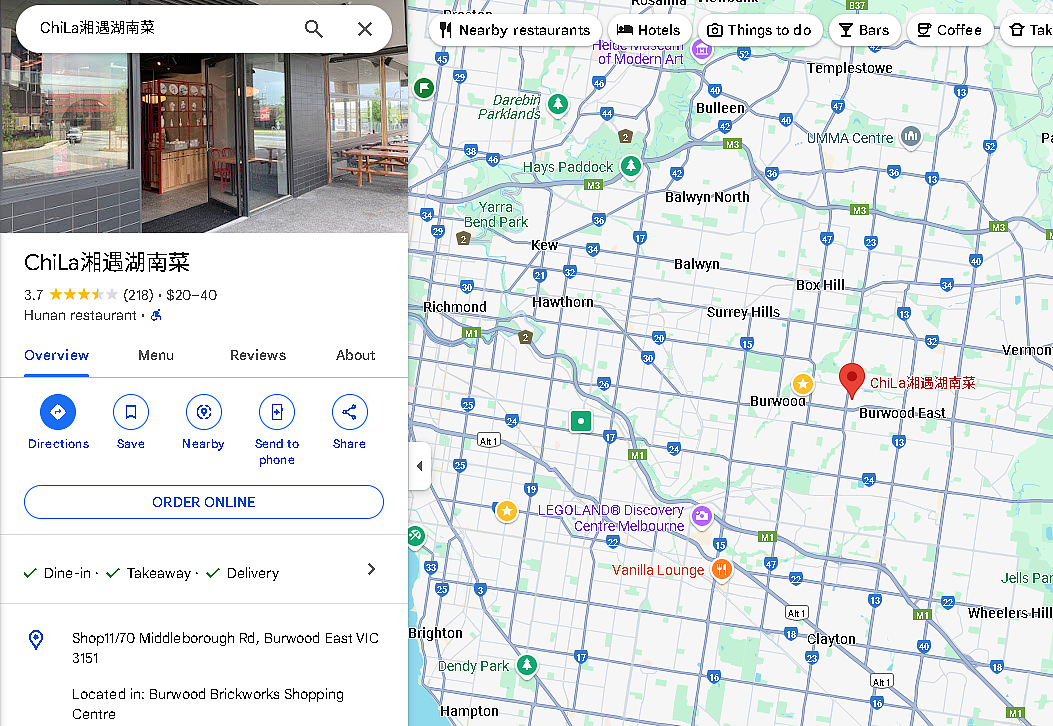Click the UMMA Centre marker icon
This screenshot has width=1053, height=726.
[911, 137]
